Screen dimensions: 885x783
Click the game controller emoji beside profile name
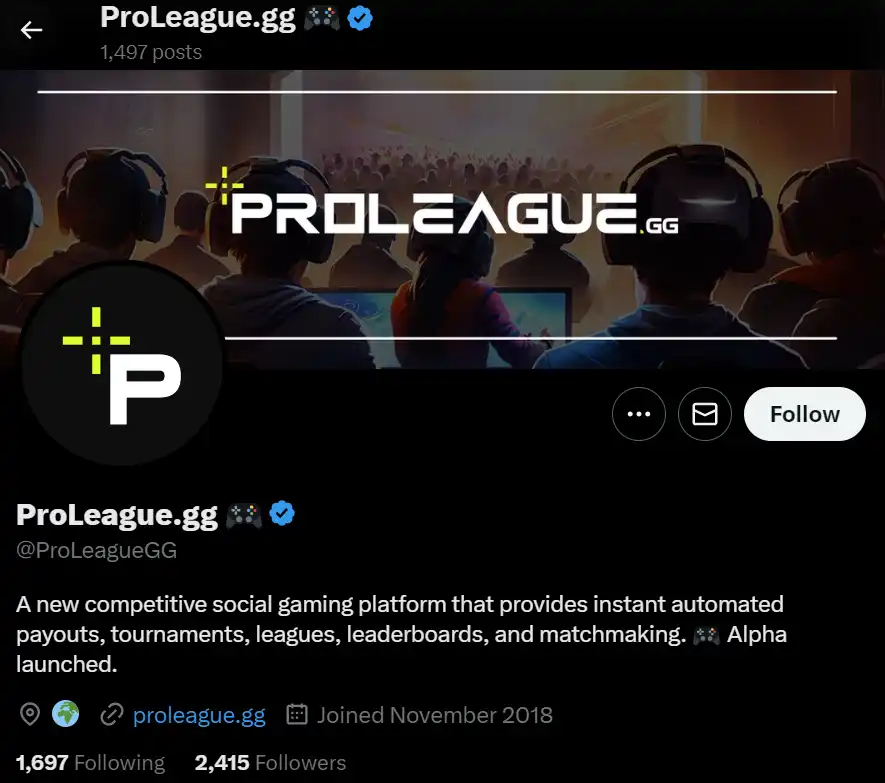[x=244, y=515]
